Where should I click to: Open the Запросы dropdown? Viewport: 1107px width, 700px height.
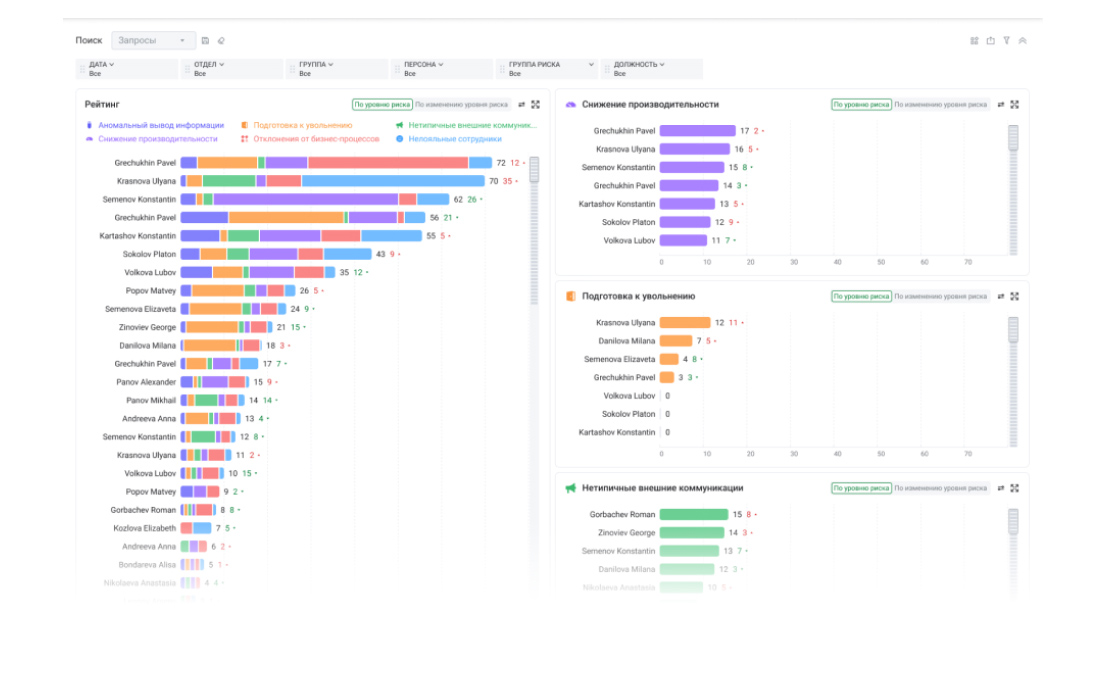(x=153, y=41)
